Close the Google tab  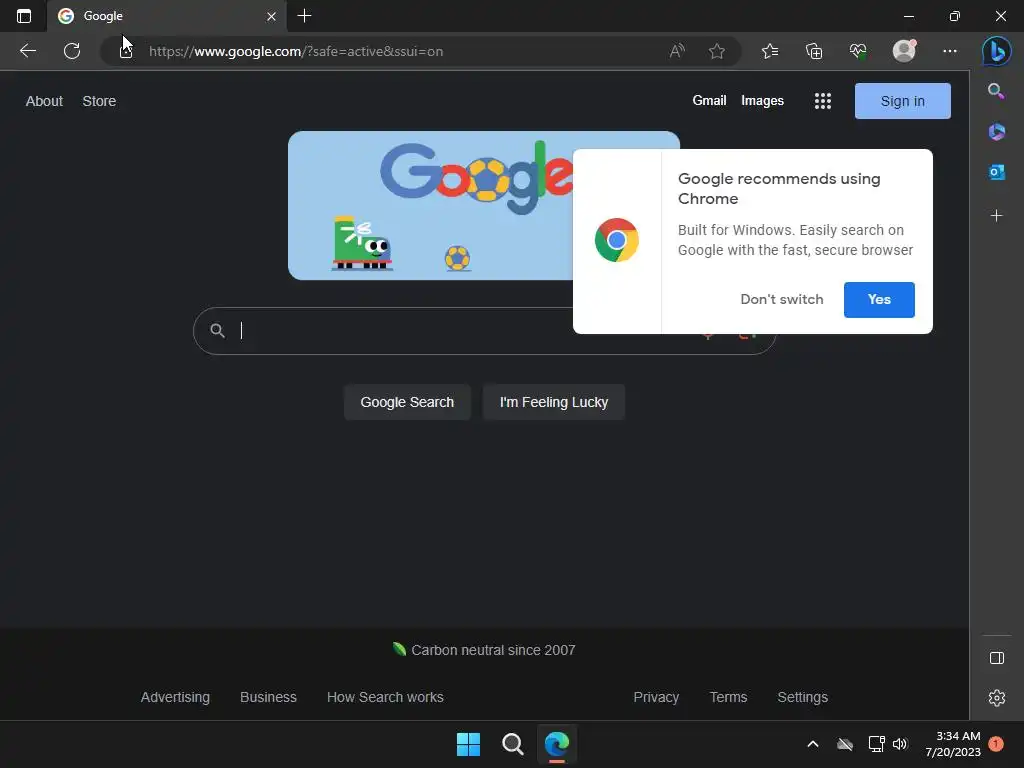point(271,16)
